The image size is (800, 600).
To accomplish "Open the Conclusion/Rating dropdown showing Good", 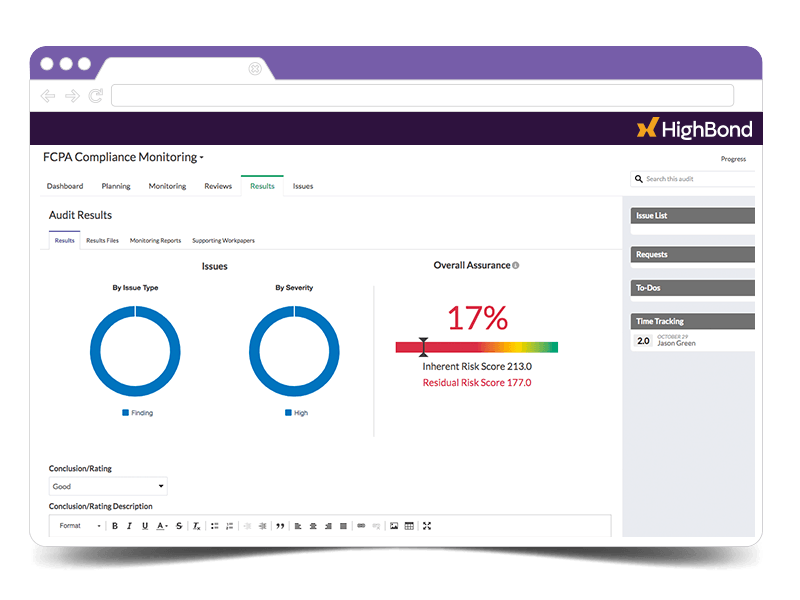I will pyautogui.click(x=108, y=486).
